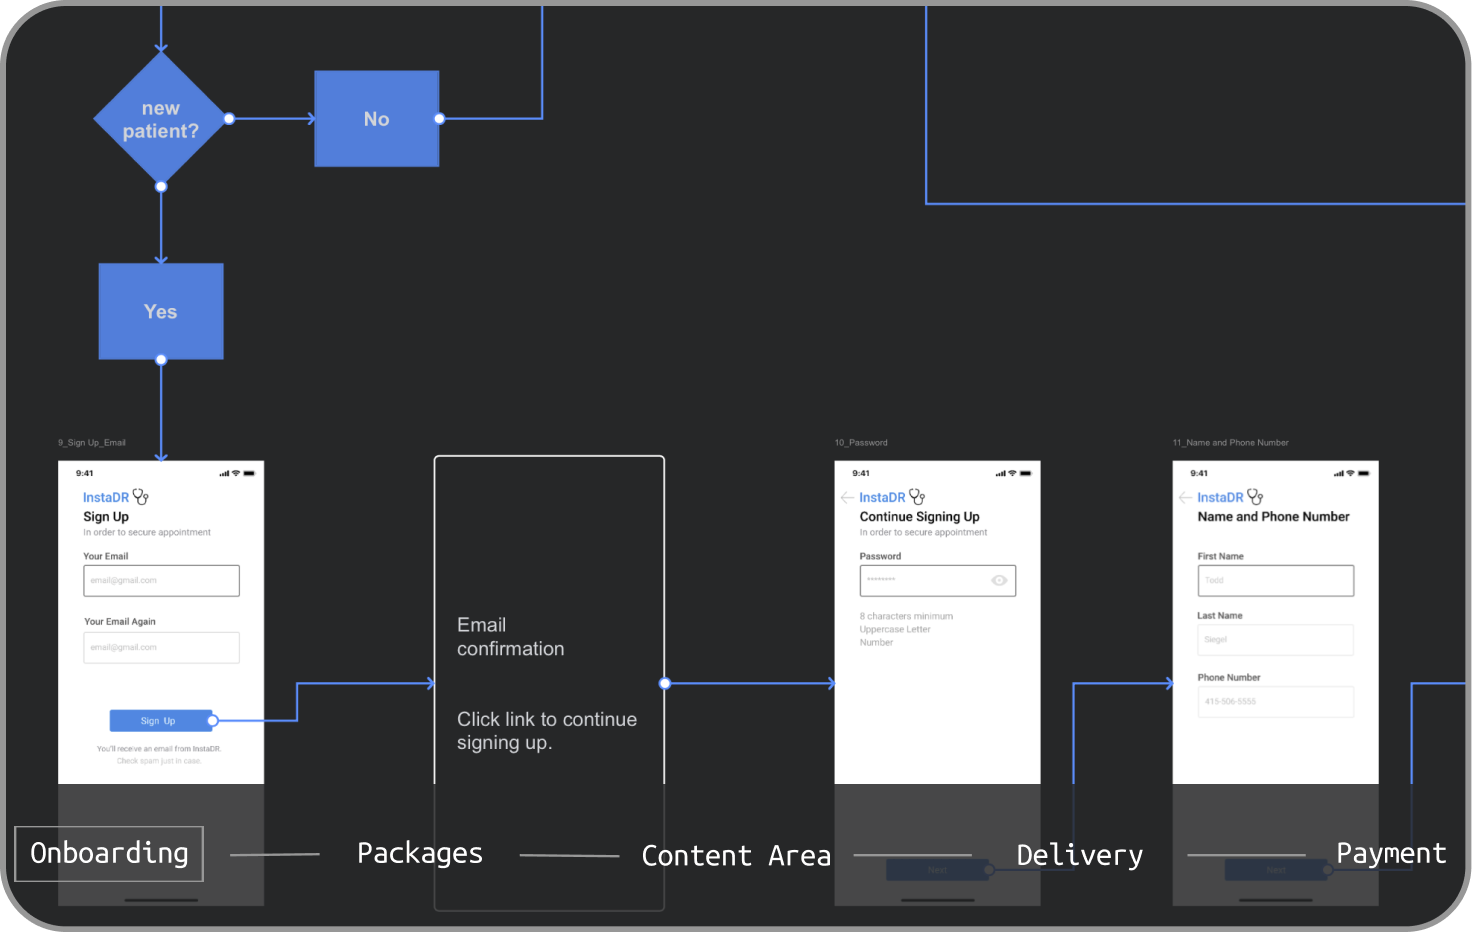1472x932 pixels.
Task: Click the First Name field
Action: pyautogui.click(x=1276, y=581)
